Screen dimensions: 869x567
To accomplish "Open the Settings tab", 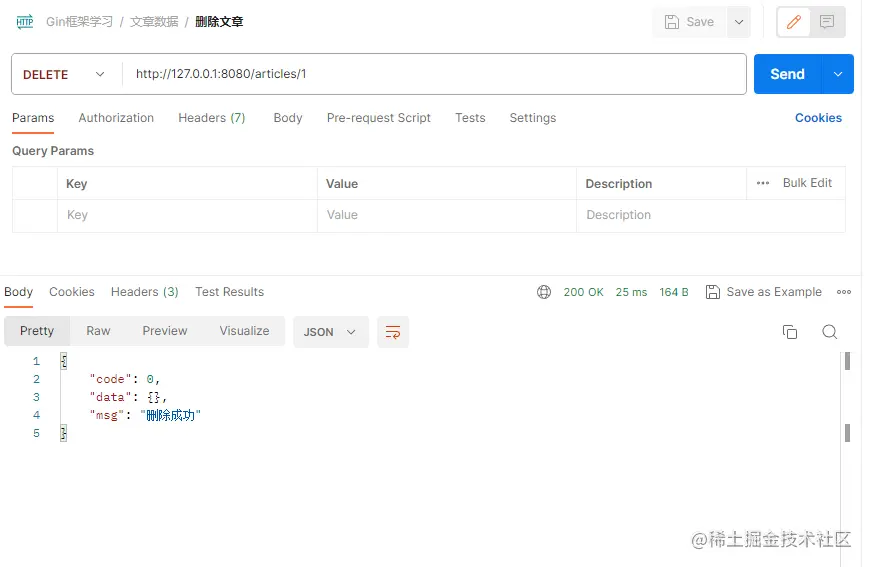I will pos(533,118).
